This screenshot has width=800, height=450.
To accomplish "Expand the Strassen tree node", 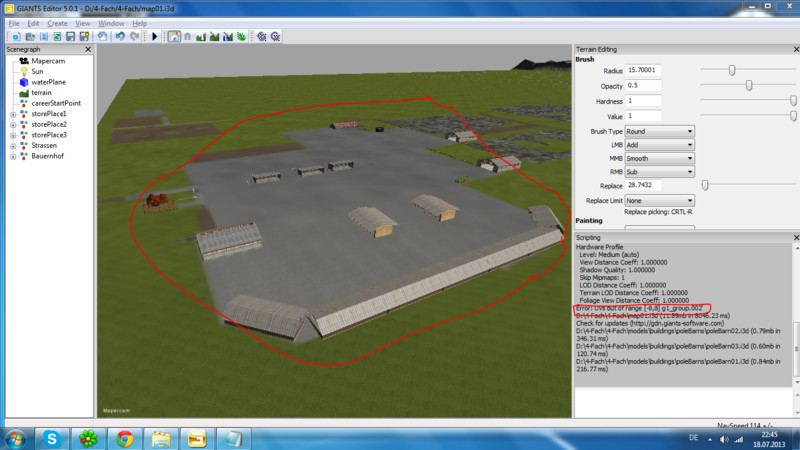I will click(13, 146).
